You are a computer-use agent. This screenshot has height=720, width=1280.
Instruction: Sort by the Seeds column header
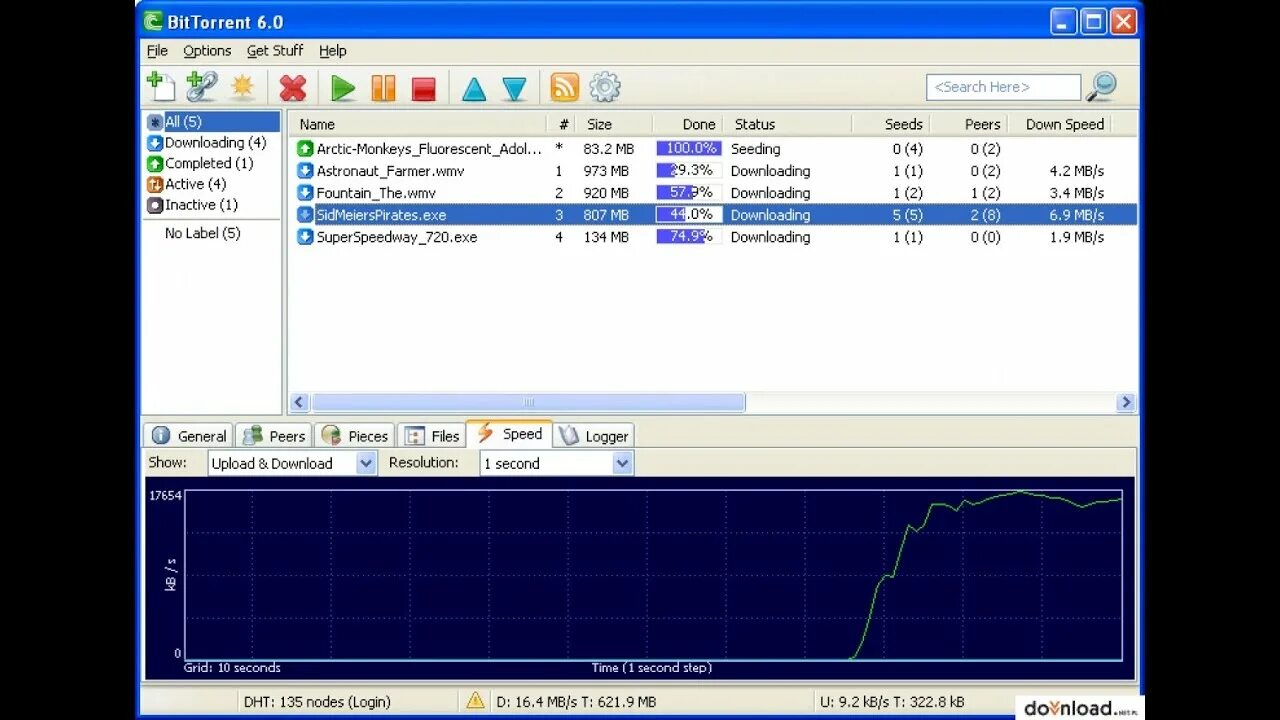click(891, 124)
